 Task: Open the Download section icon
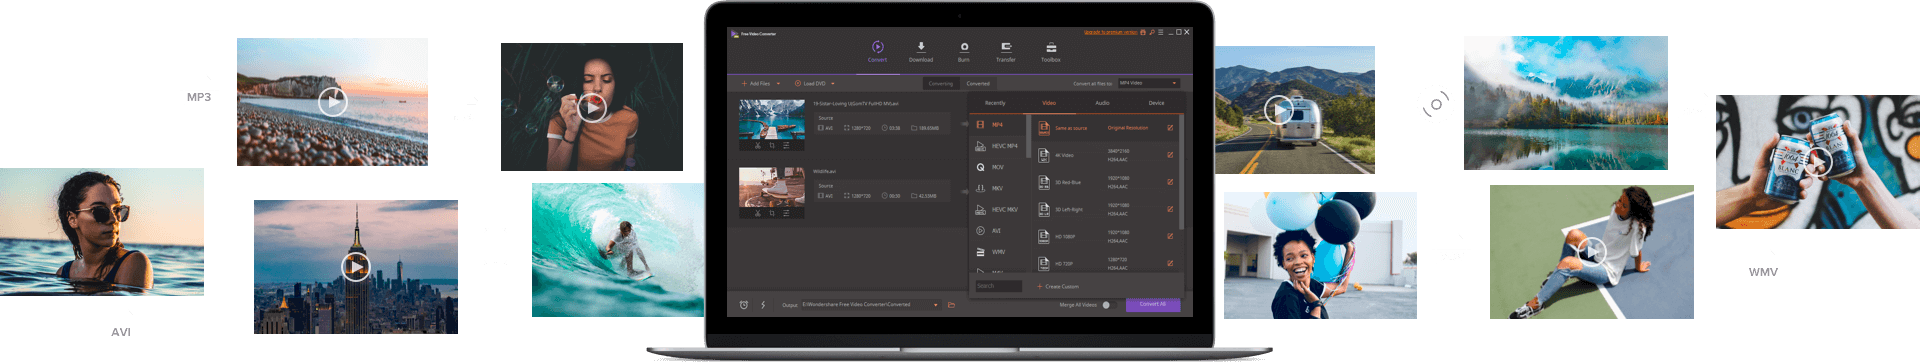click(921, 46)
